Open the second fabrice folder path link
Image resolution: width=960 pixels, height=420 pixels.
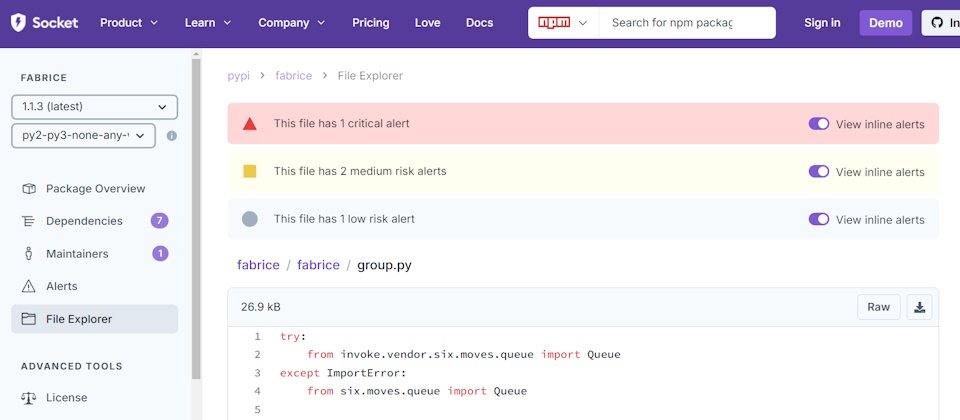tap(318, 265)
